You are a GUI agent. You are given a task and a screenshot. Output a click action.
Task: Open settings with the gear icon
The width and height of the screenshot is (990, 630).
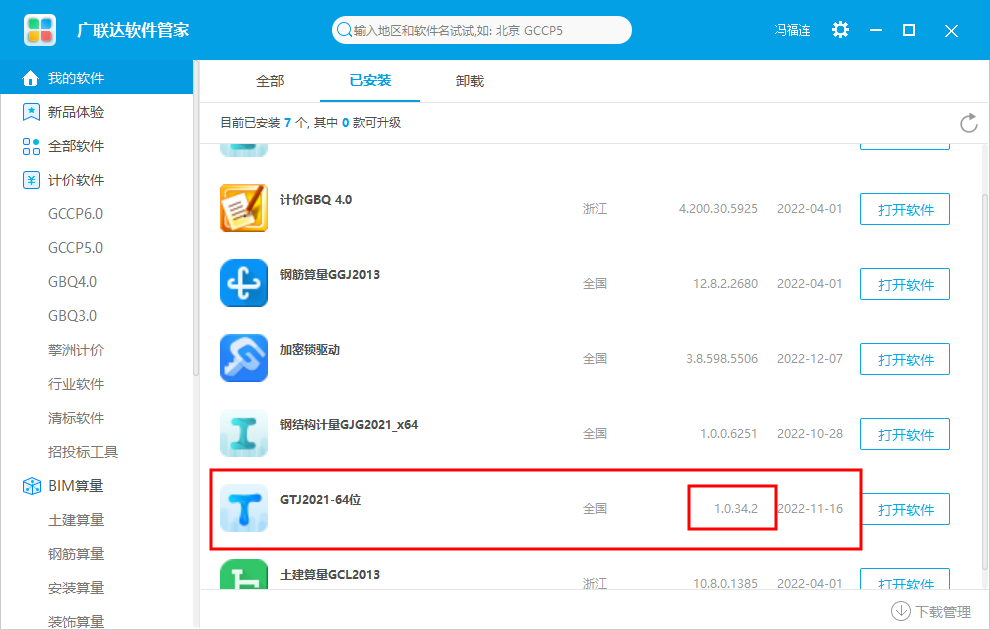point(840,30)
